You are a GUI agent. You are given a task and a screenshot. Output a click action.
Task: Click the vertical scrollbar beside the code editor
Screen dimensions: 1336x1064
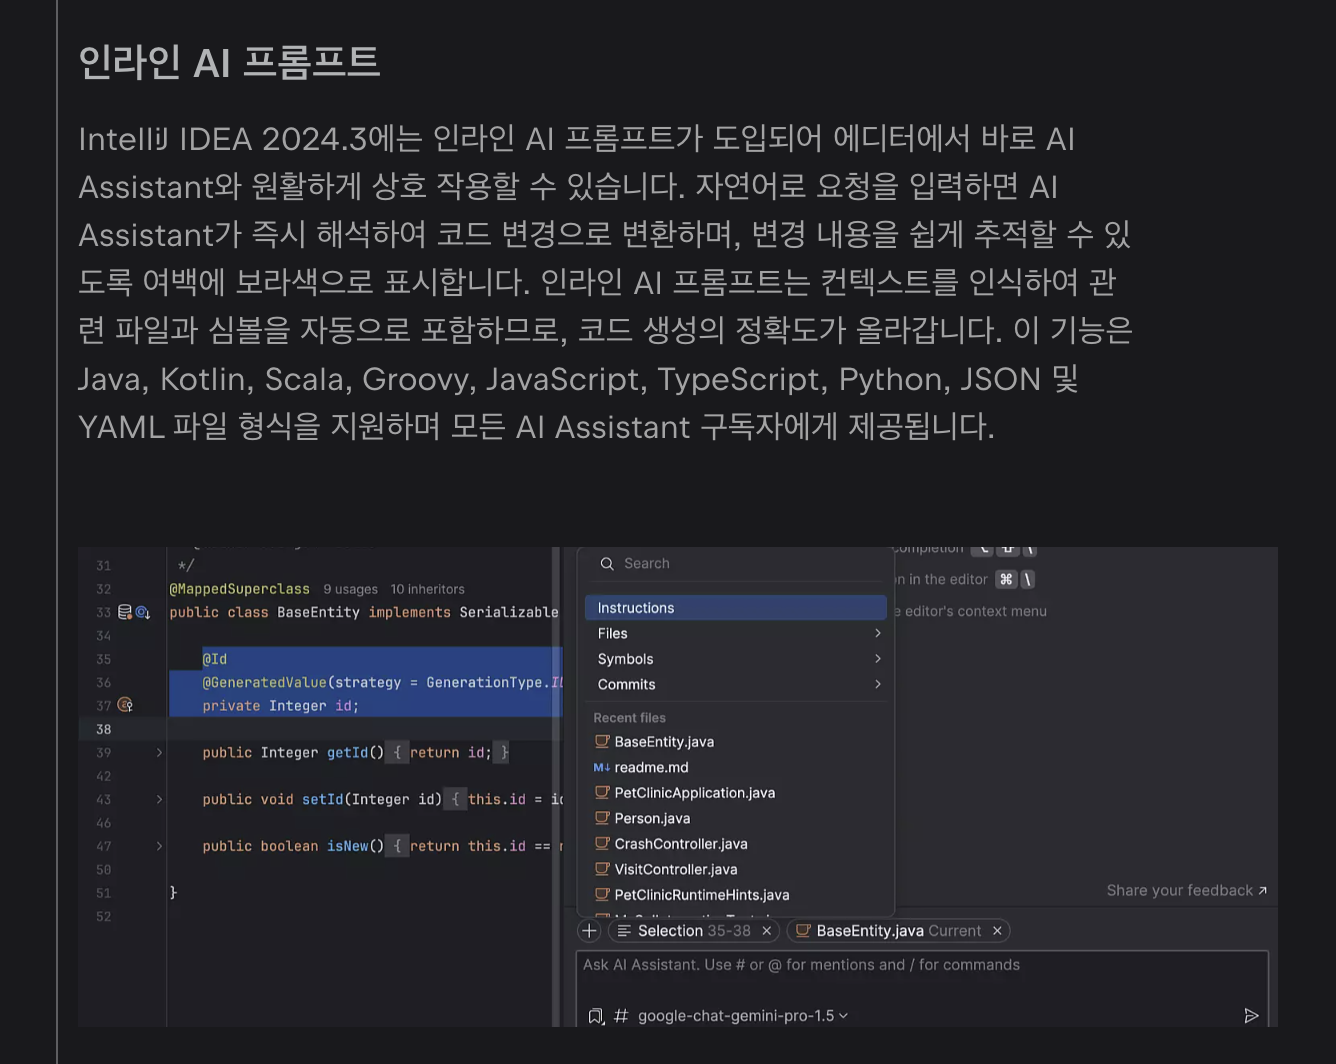pos(556,786)
